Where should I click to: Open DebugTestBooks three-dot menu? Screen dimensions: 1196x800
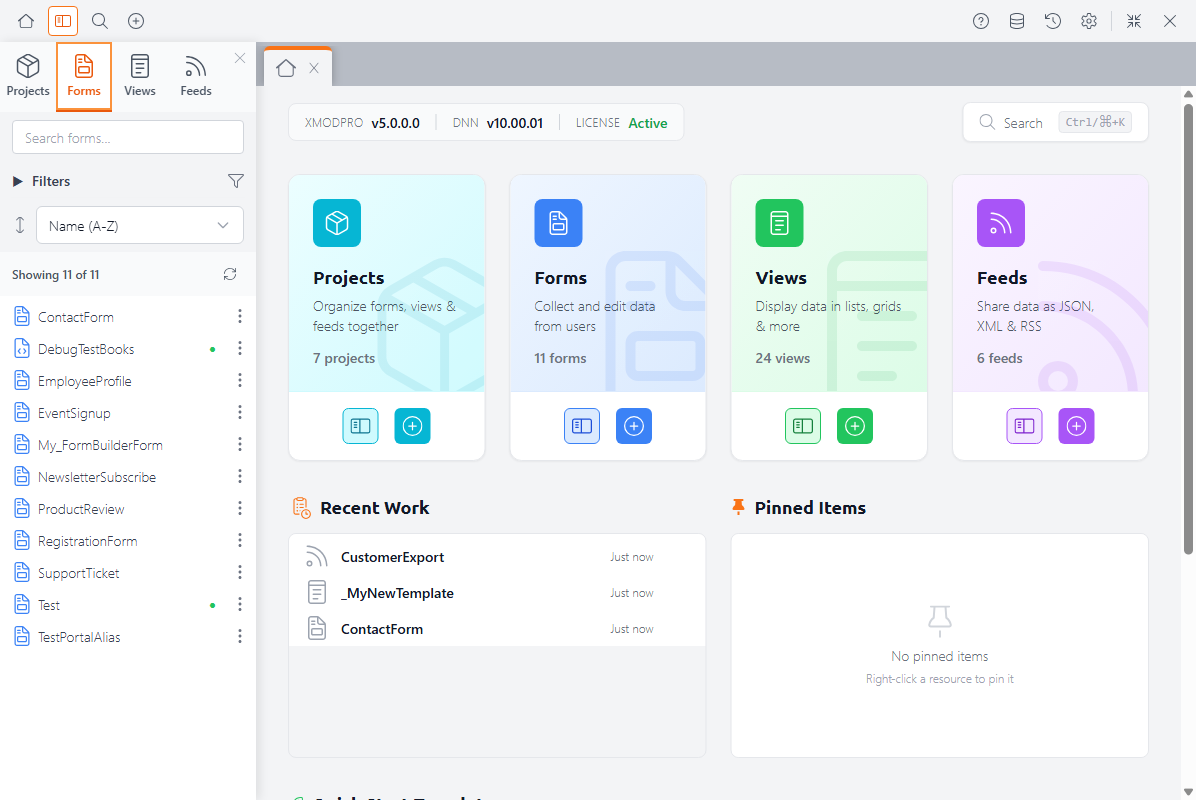click(240, 349)
